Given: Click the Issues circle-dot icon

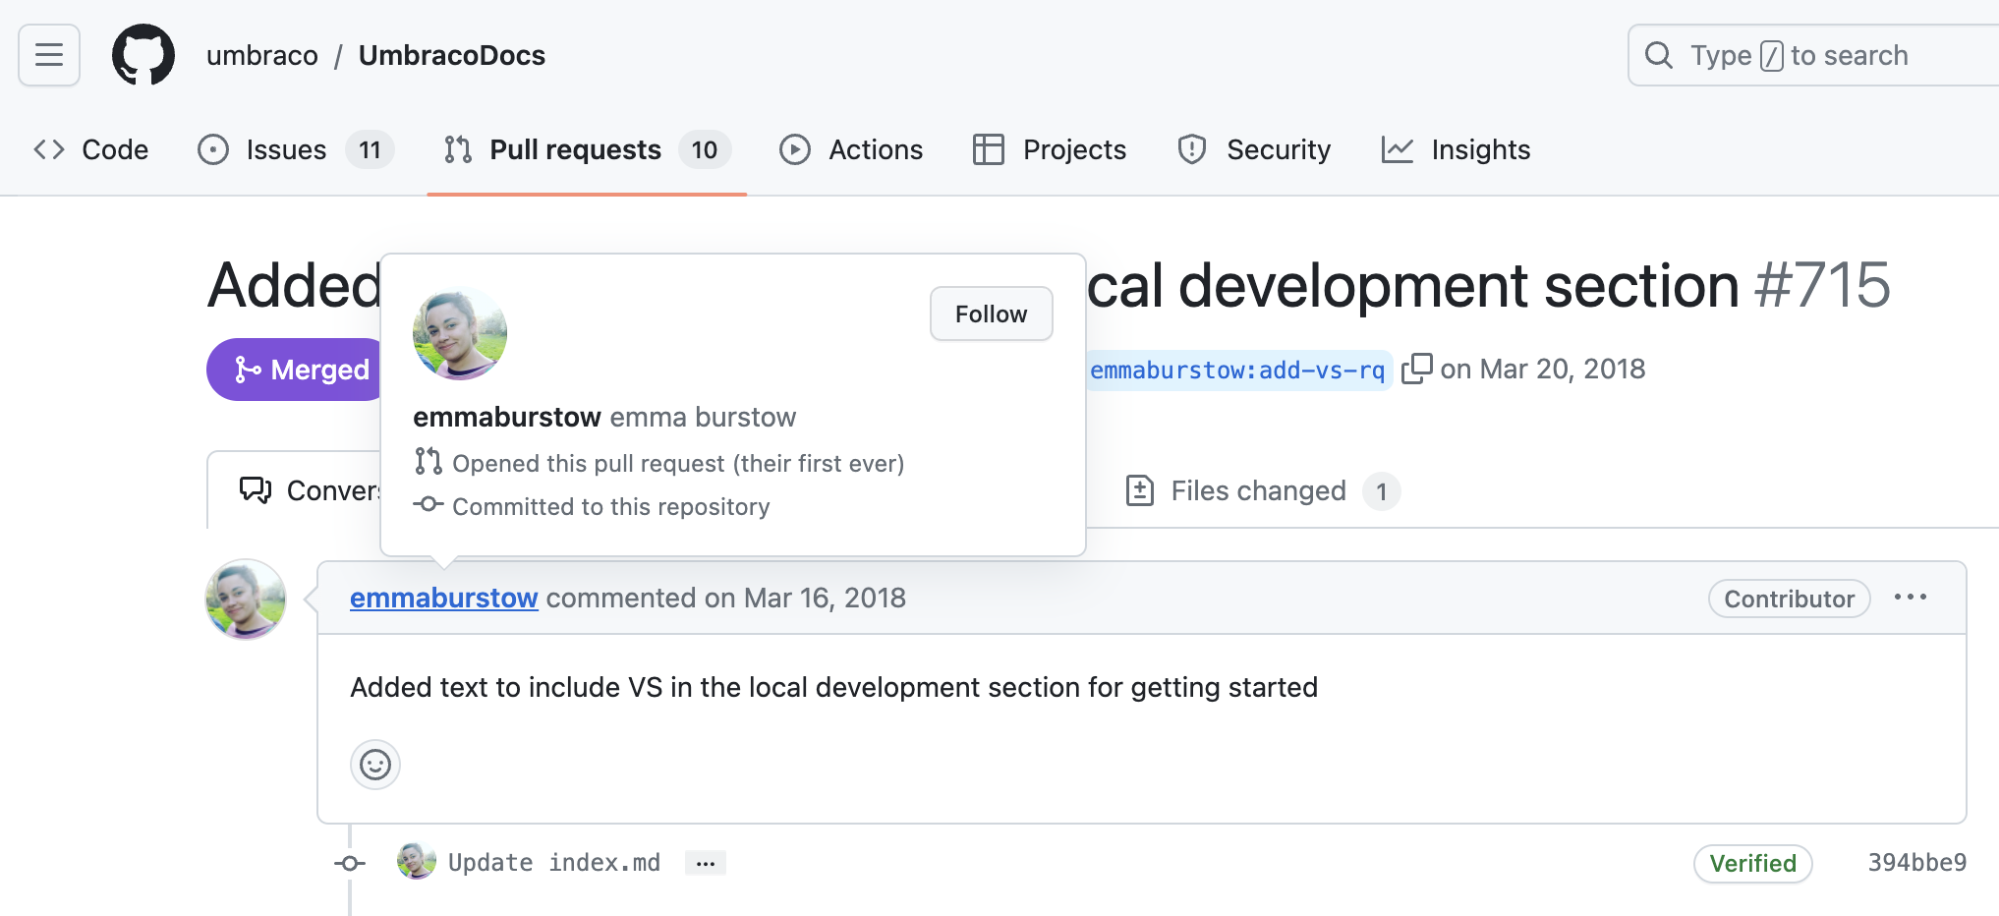Looking at the screenshot, I should click(213, 150).
